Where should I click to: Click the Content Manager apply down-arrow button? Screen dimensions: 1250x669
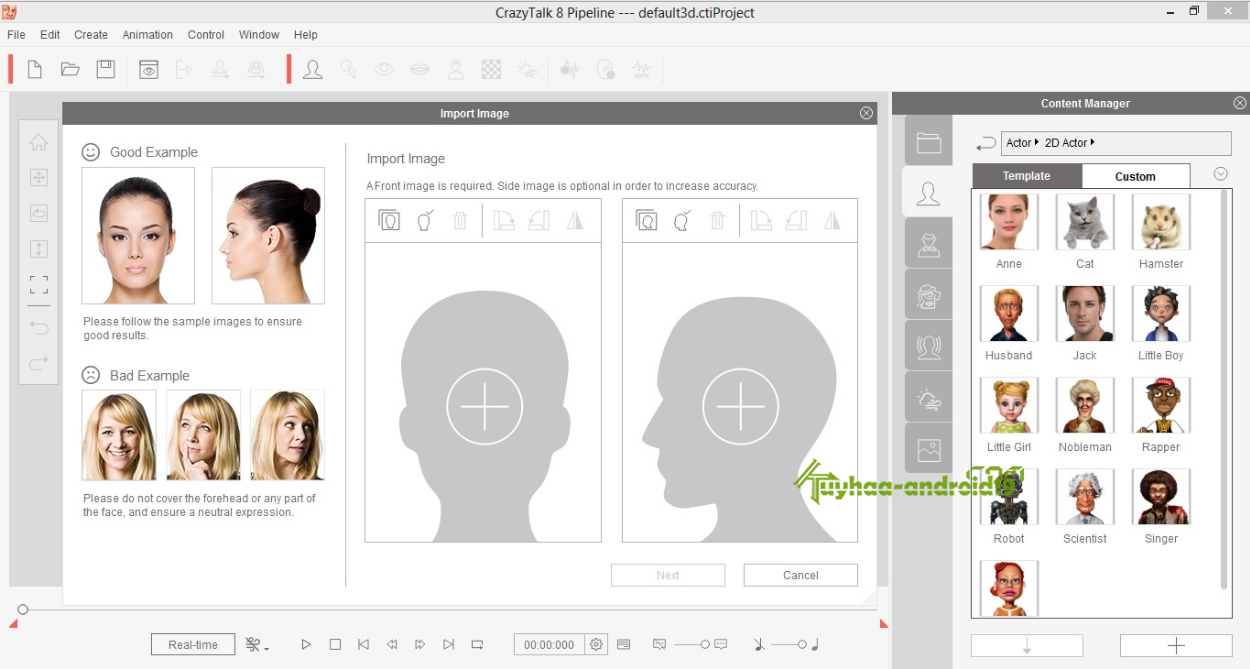pyautogui.click(x=1027, y=646)
